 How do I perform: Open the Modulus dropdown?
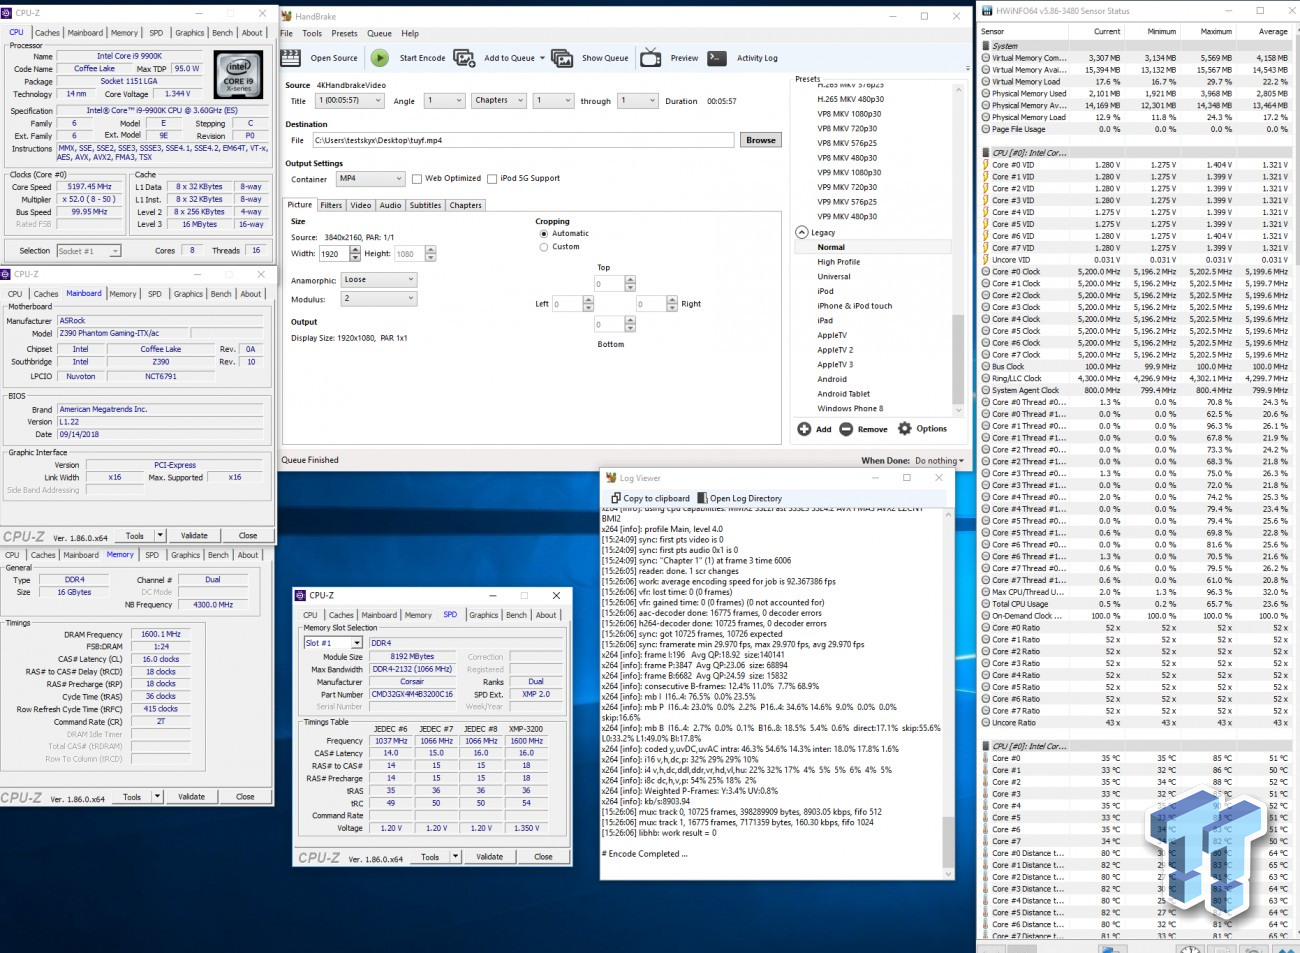click(379, 299)
